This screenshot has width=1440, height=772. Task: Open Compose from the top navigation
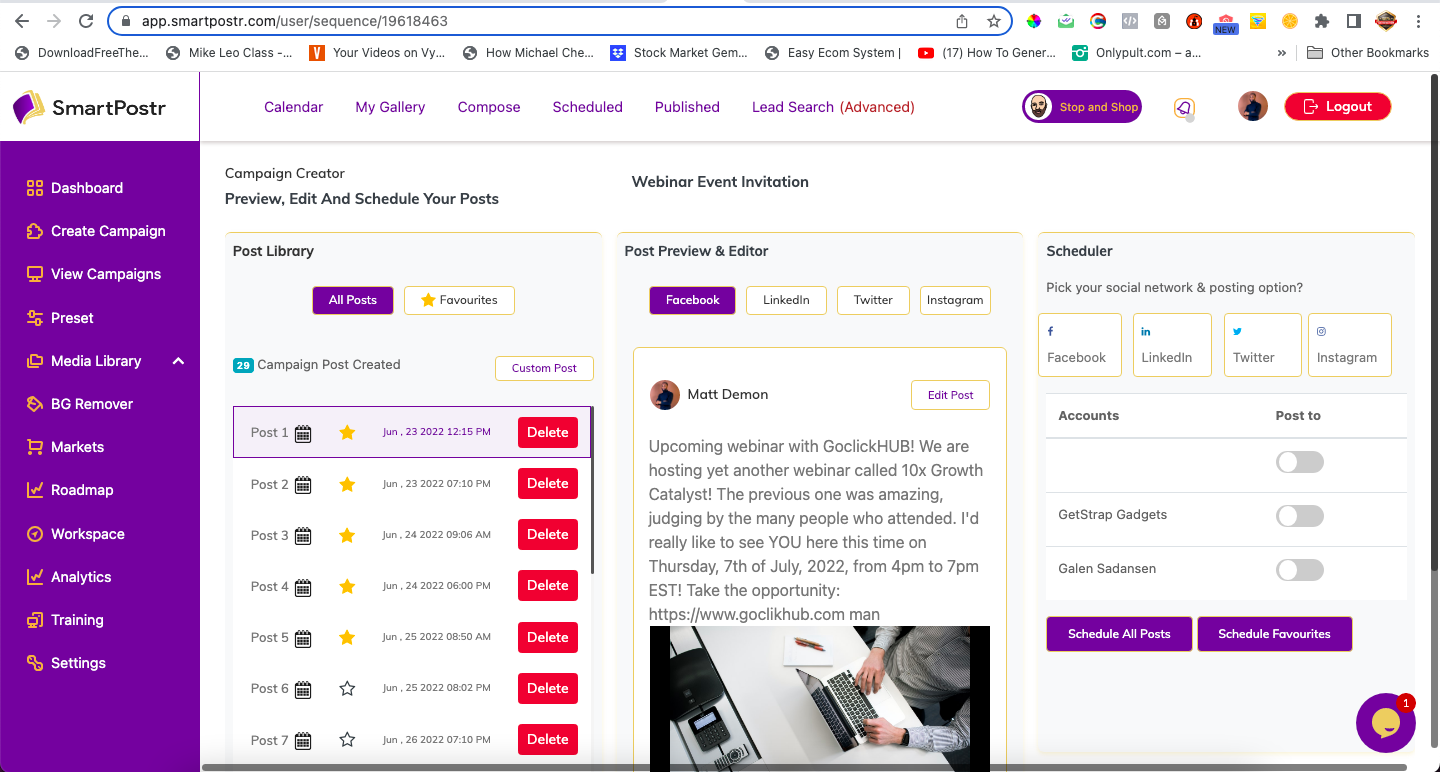[489, 107]
